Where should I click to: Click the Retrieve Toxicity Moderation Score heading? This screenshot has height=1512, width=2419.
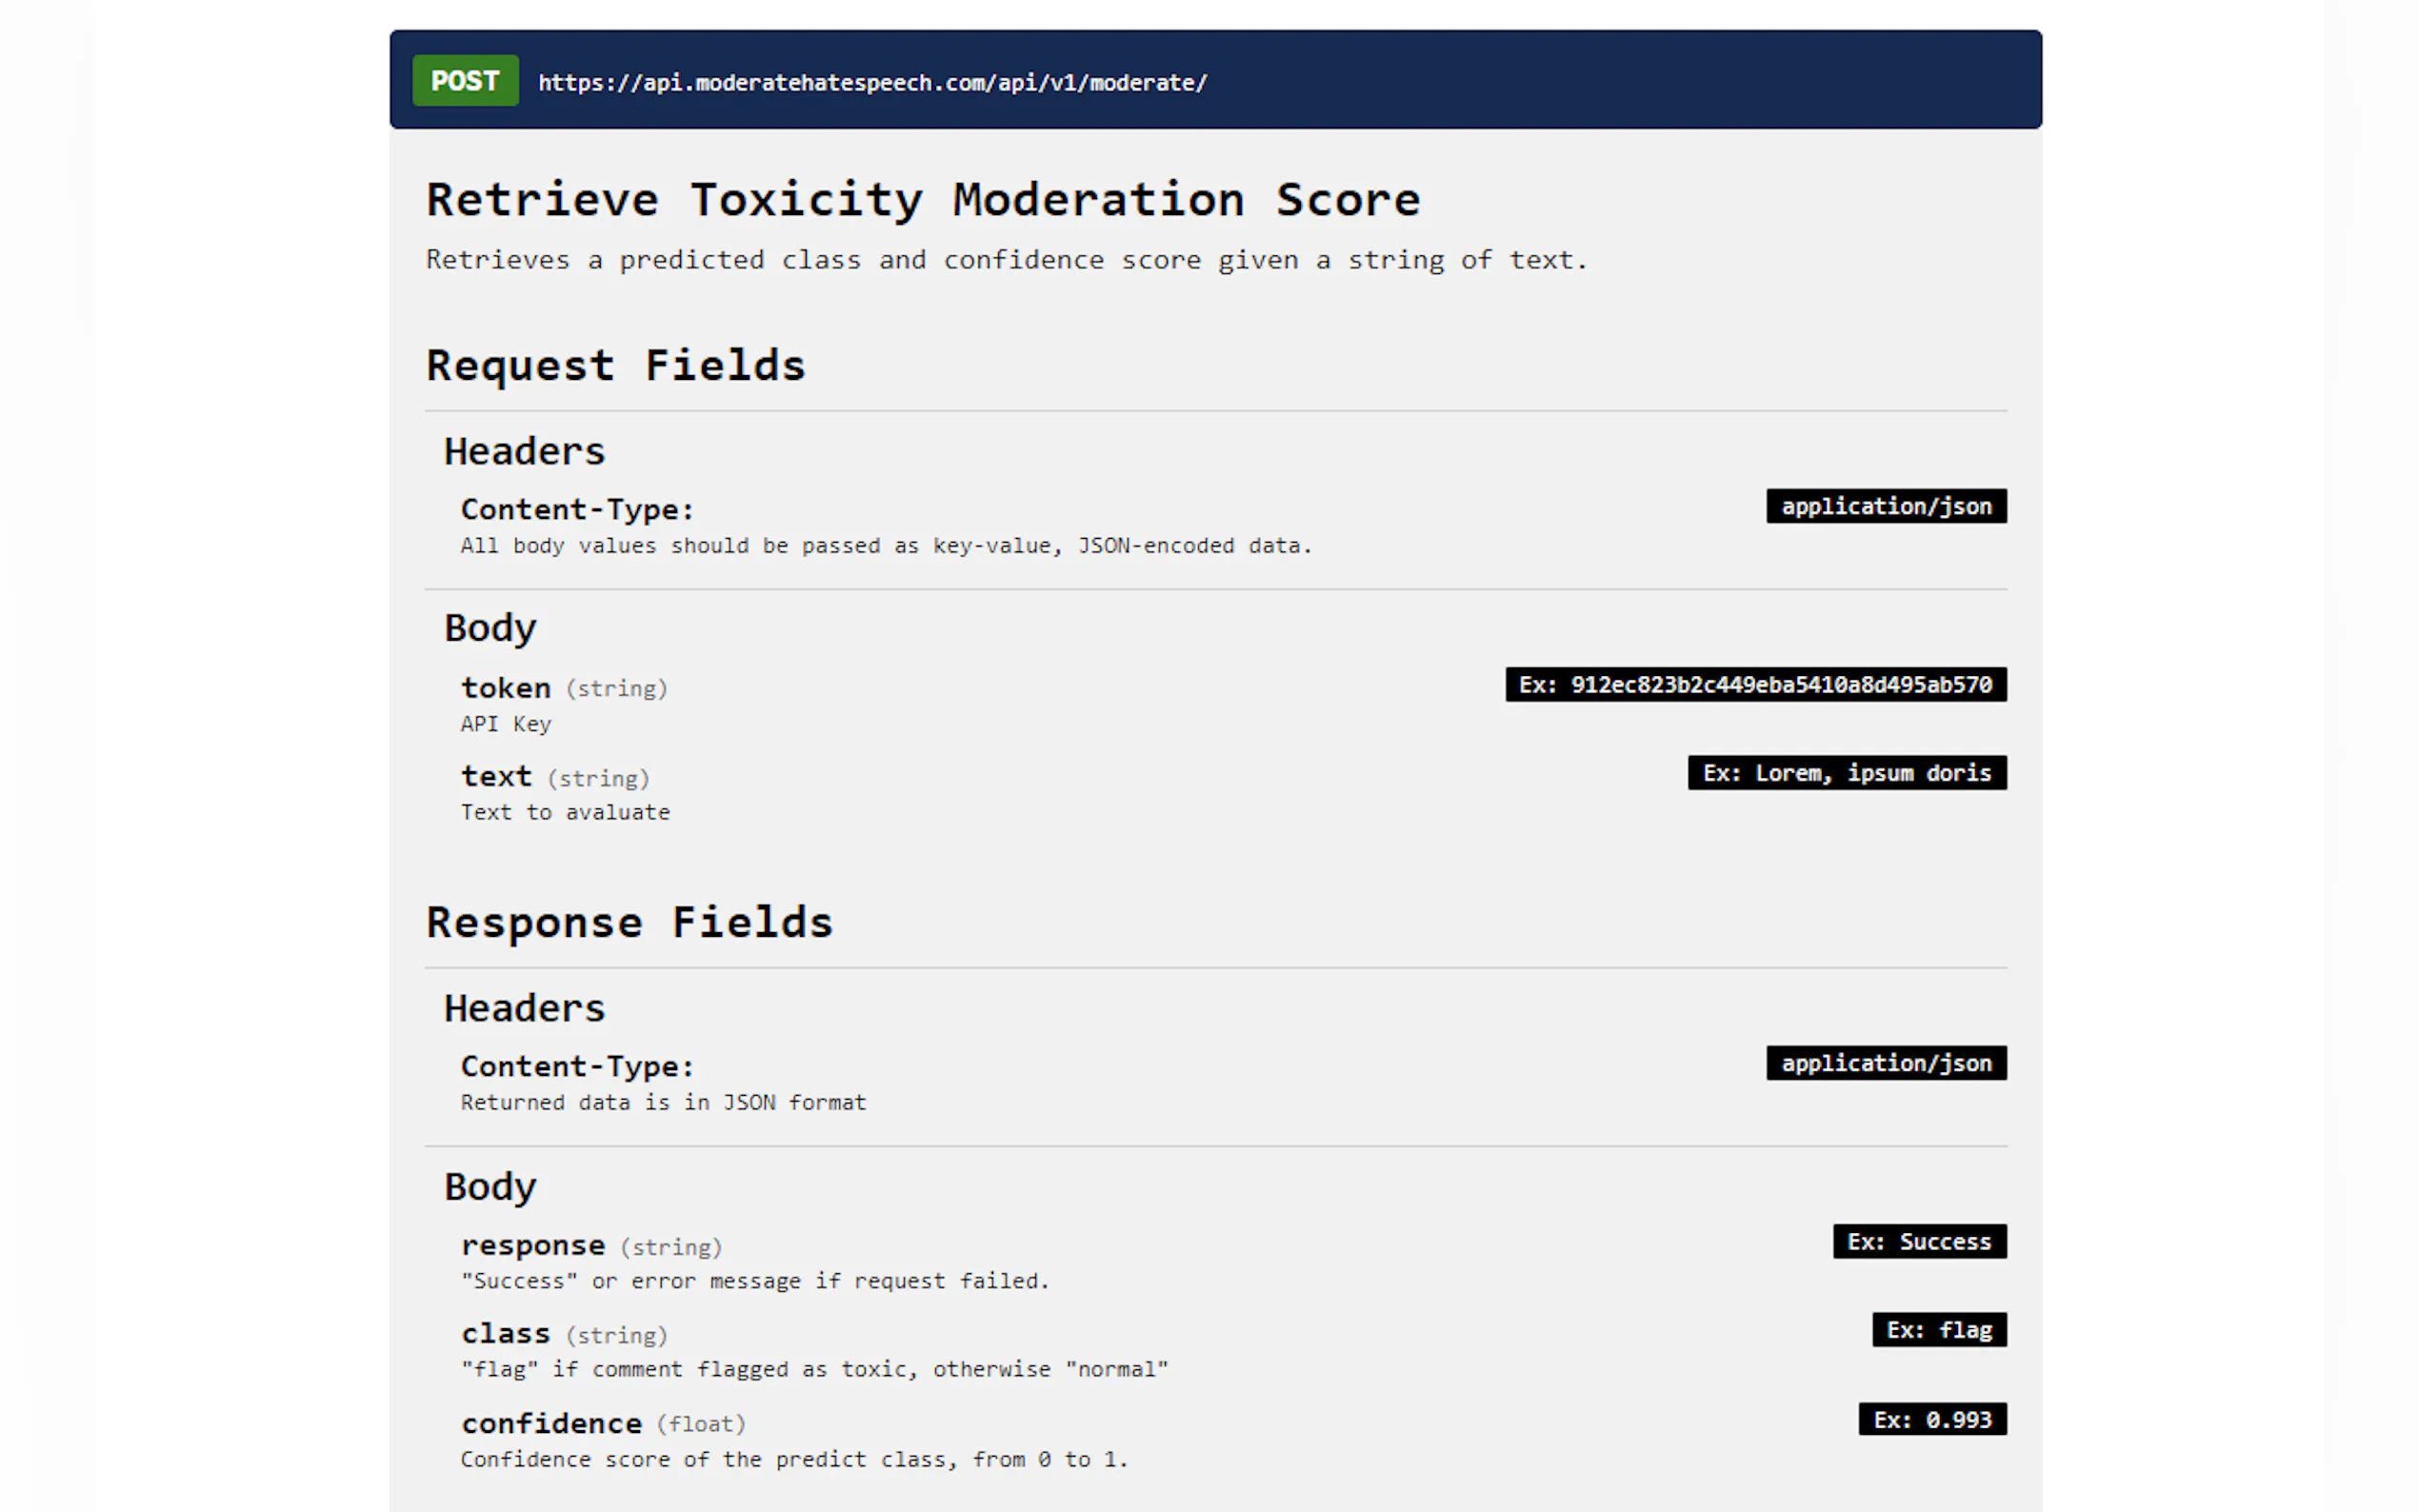pyautogui.click(x=922, y=199)
